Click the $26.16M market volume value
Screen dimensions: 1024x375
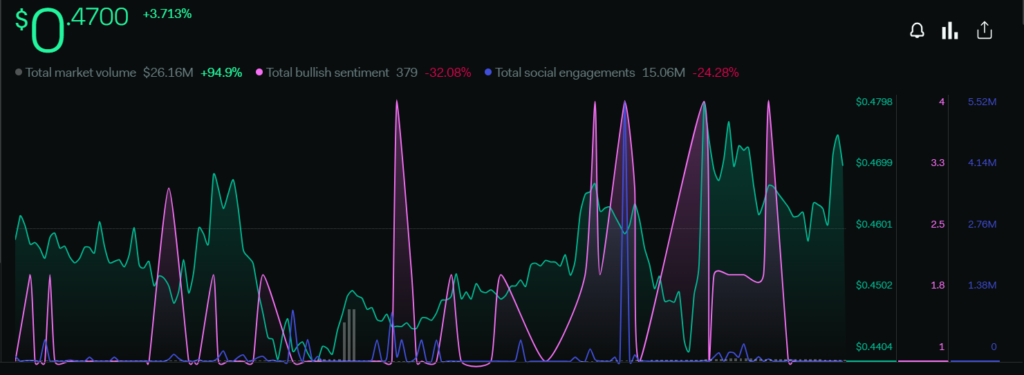(168, 73)
